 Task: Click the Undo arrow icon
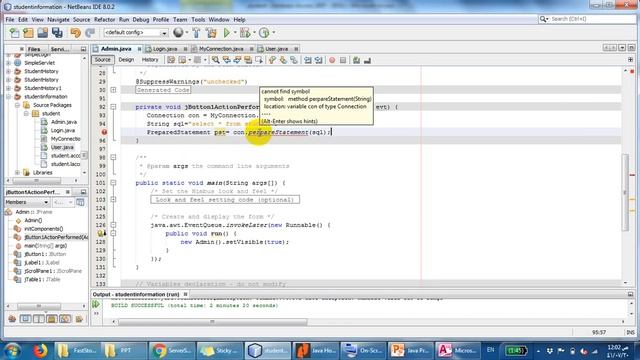(x=75, y=33)
